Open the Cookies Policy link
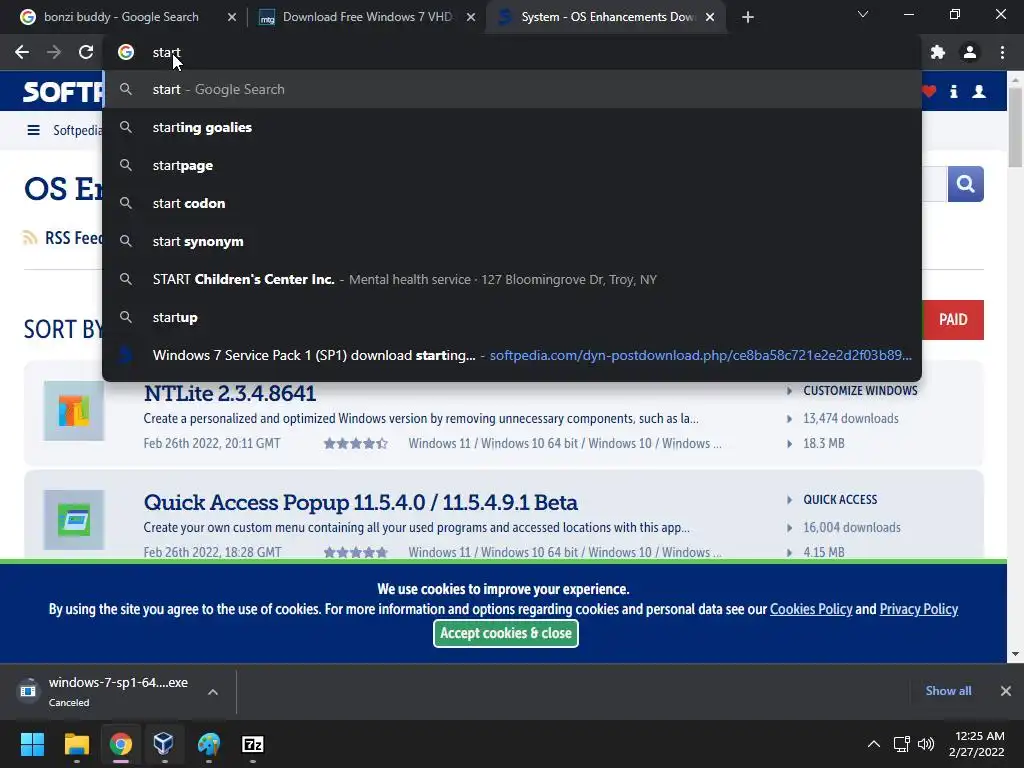 click(811, 609)
